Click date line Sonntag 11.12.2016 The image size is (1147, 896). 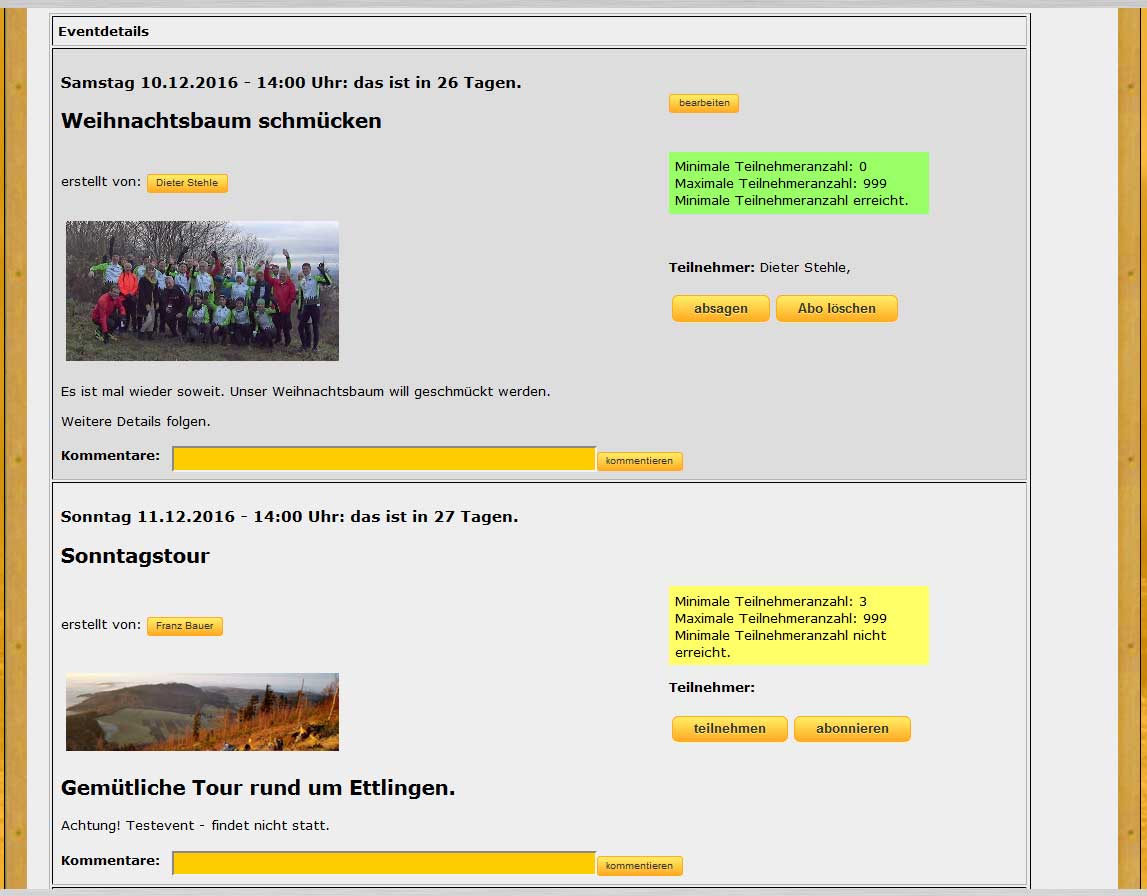(x=290, y=516)
